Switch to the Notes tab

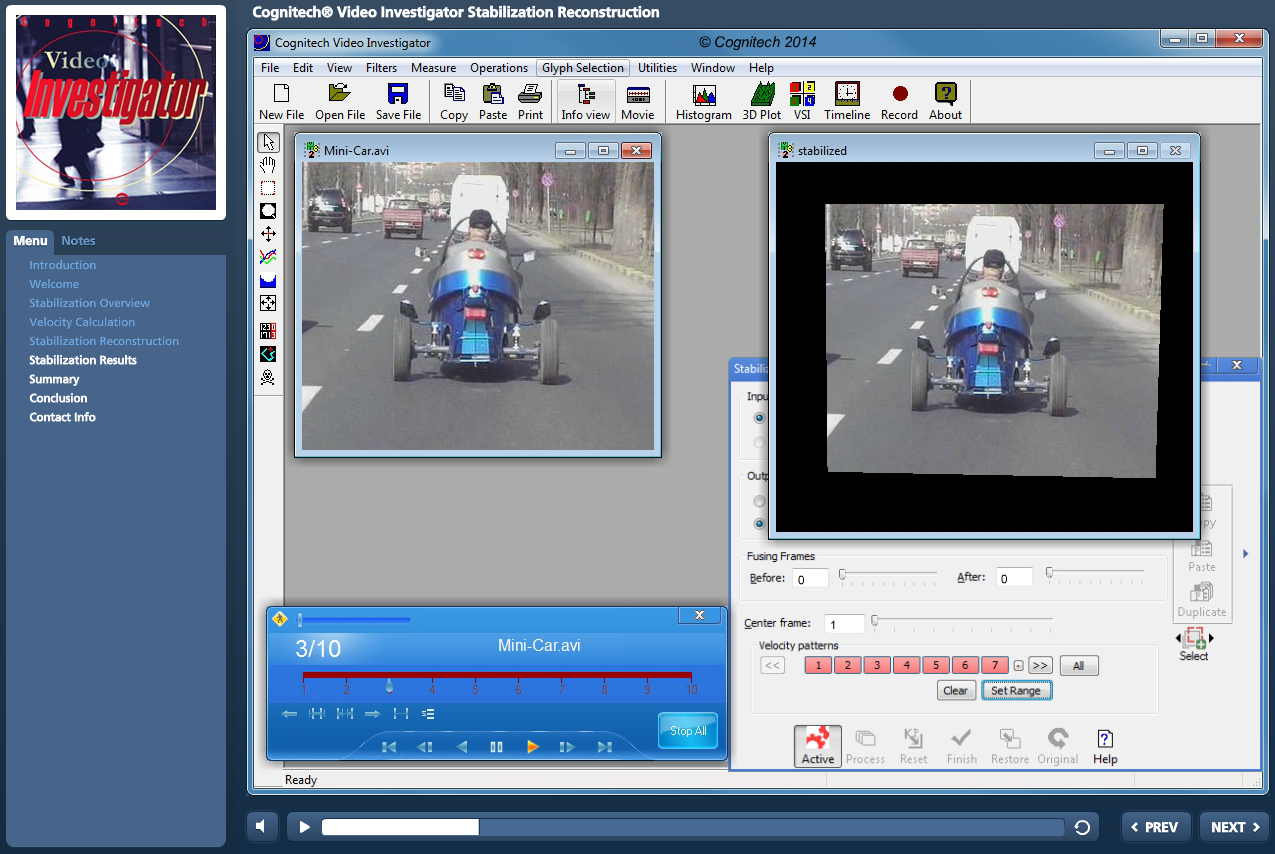point(77,240)
